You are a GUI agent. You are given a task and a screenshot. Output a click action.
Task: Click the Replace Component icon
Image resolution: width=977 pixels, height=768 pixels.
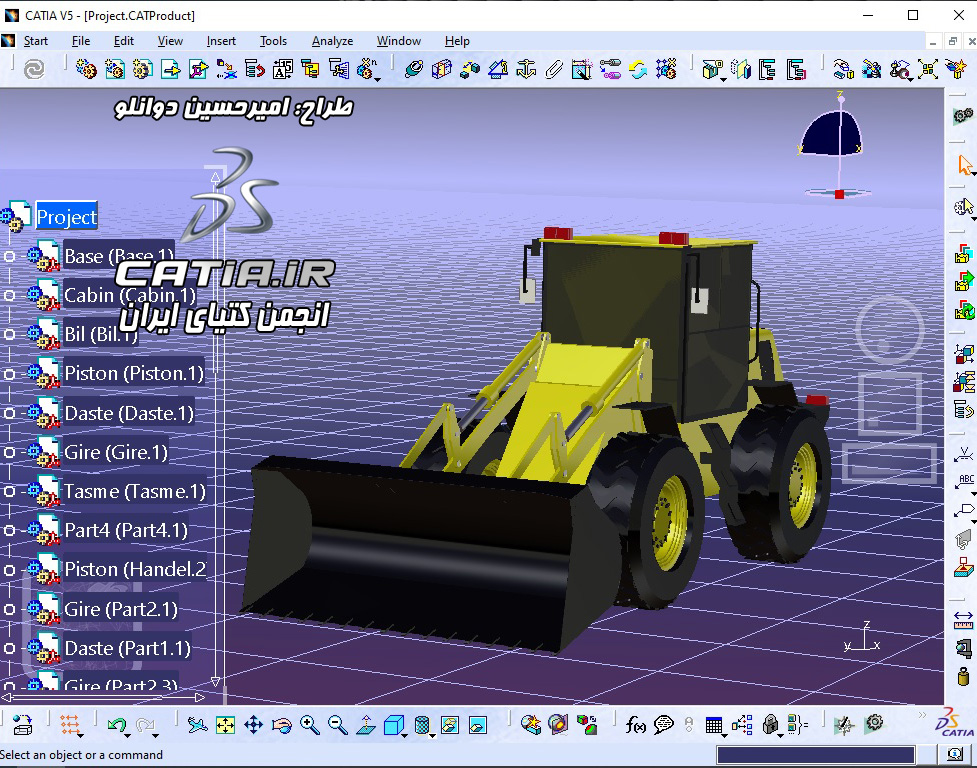click(226, 69)
